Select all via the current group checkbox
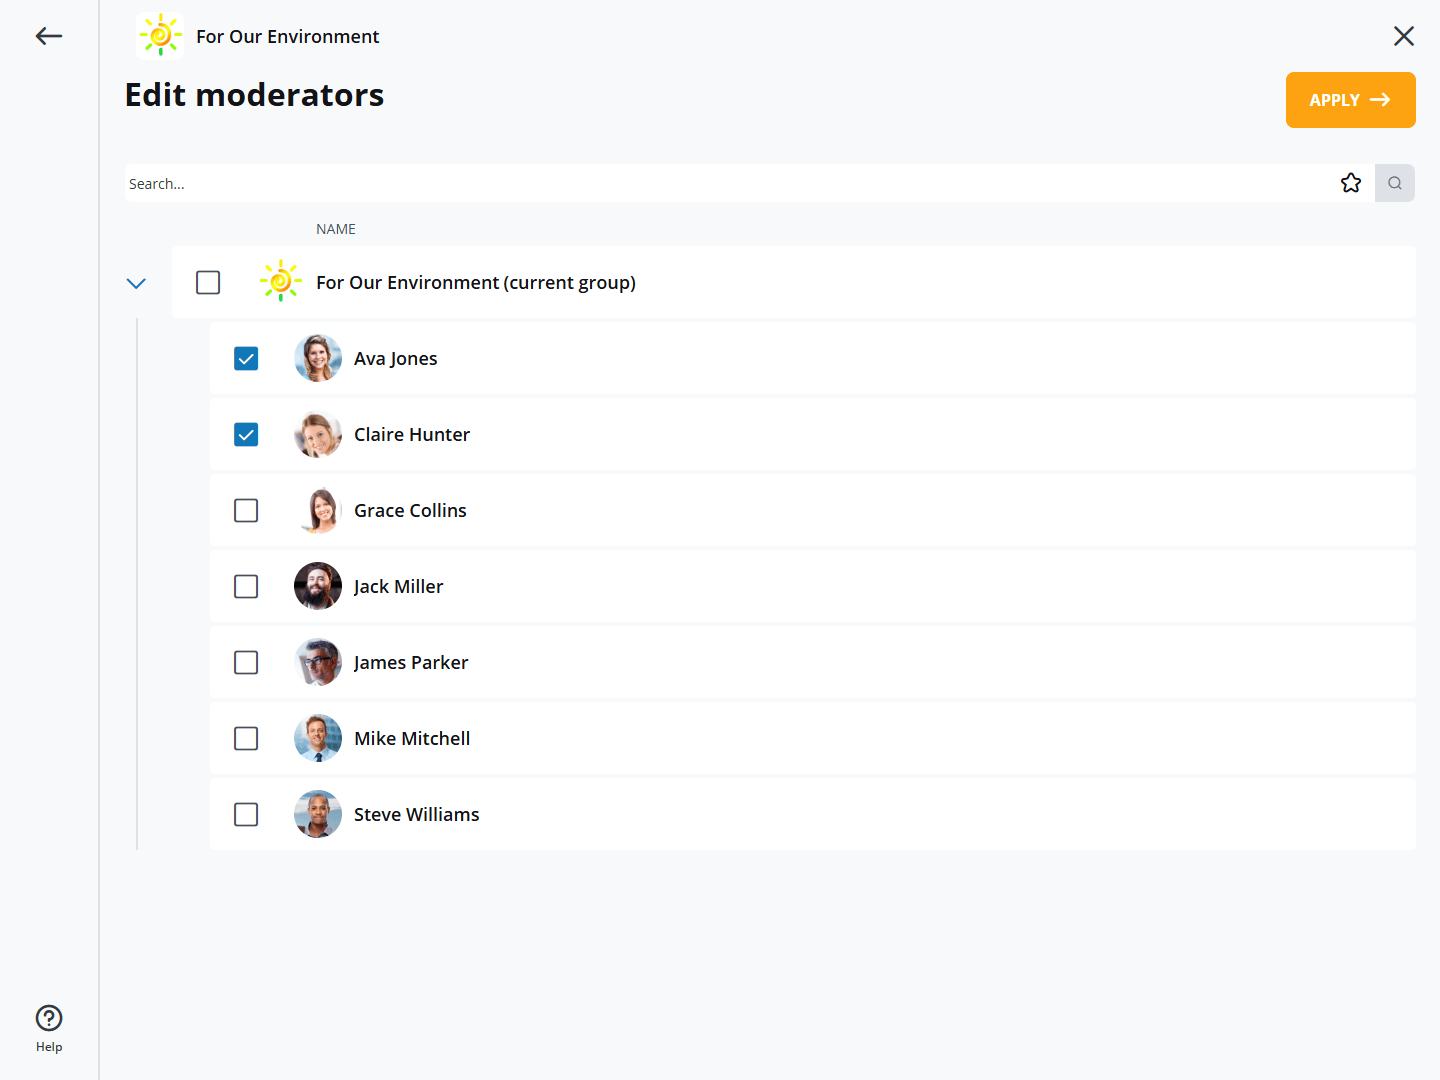 point(208,282)
